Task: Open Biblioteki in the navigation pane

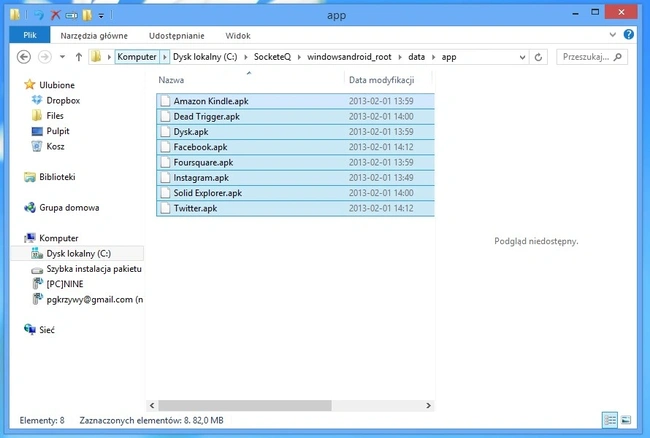Action: (x=50, y=177)
